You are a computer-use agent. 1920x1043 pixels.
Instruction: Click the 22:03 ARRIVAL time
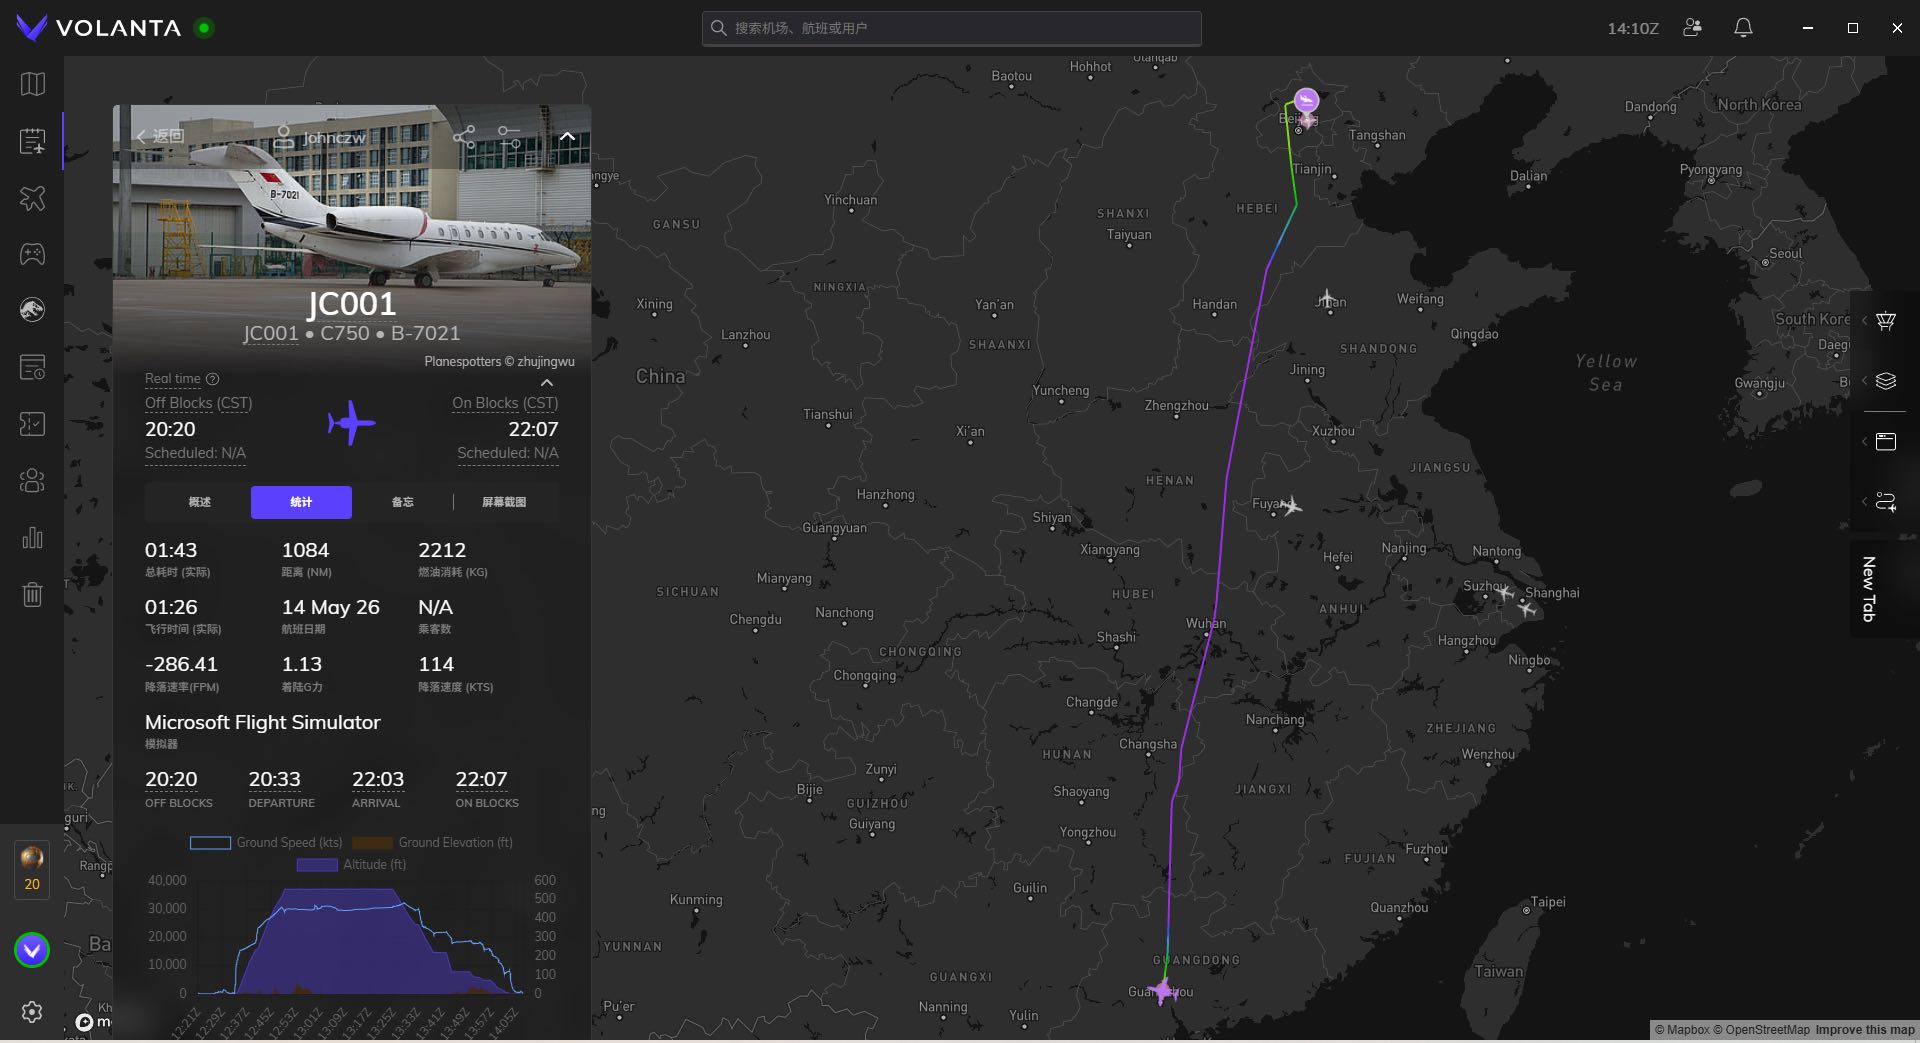(x=377, y=779)
